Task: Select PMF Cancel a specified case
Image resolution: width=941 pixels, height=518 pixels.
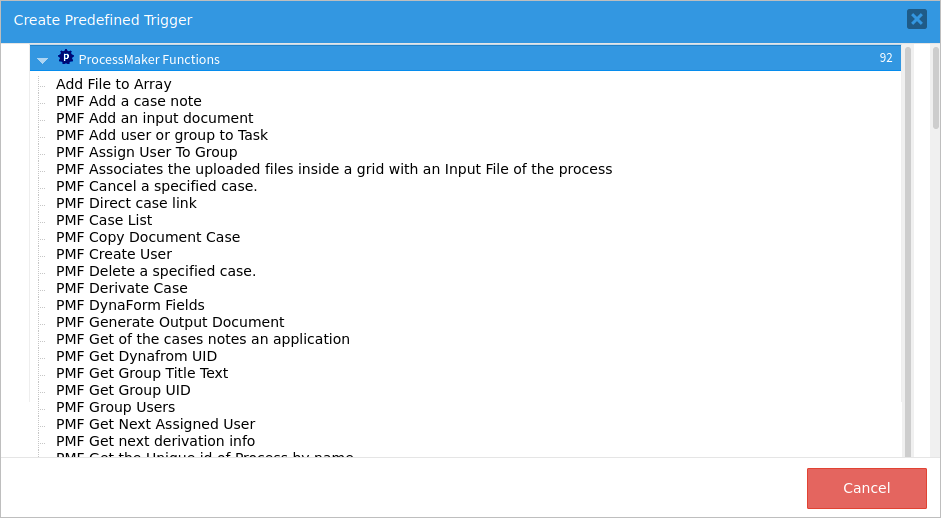Action: point(156,186)
